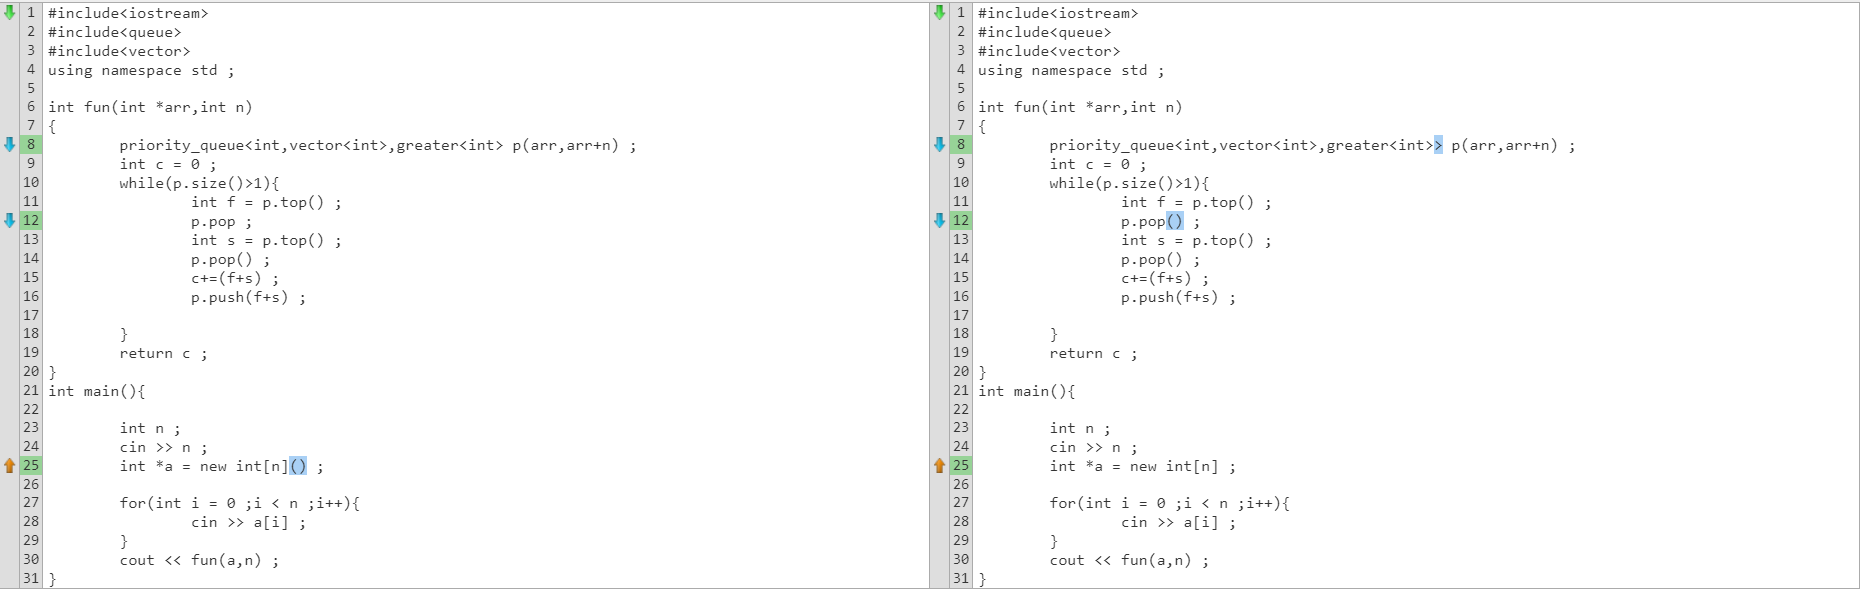The width and height of the screenshot is (1860, 589).
Task: Select highlighted '>' after 'greater<int>' in right pane
Action: 1438,145
